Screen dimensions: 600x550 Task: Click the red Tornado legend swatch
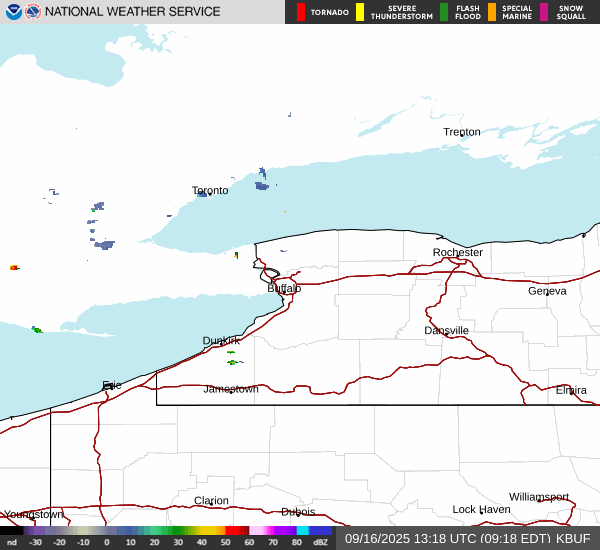click(x=301, y=12)
